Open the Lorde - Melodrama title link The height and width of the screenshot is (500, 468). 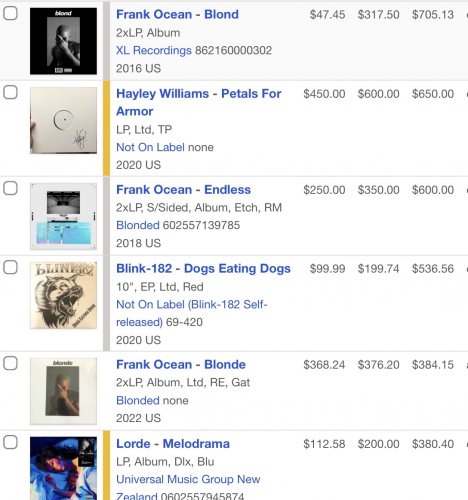173,444
